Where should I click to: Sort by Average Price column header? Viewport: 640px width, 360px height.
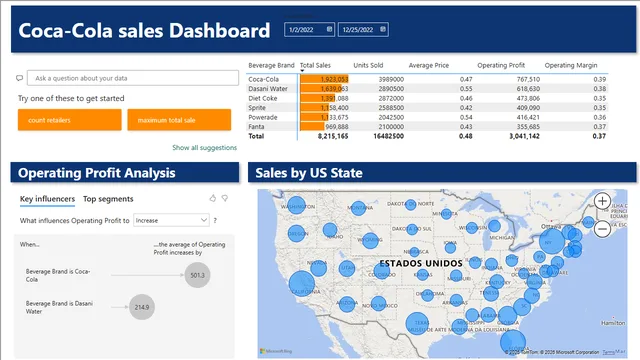pos(429,65)
